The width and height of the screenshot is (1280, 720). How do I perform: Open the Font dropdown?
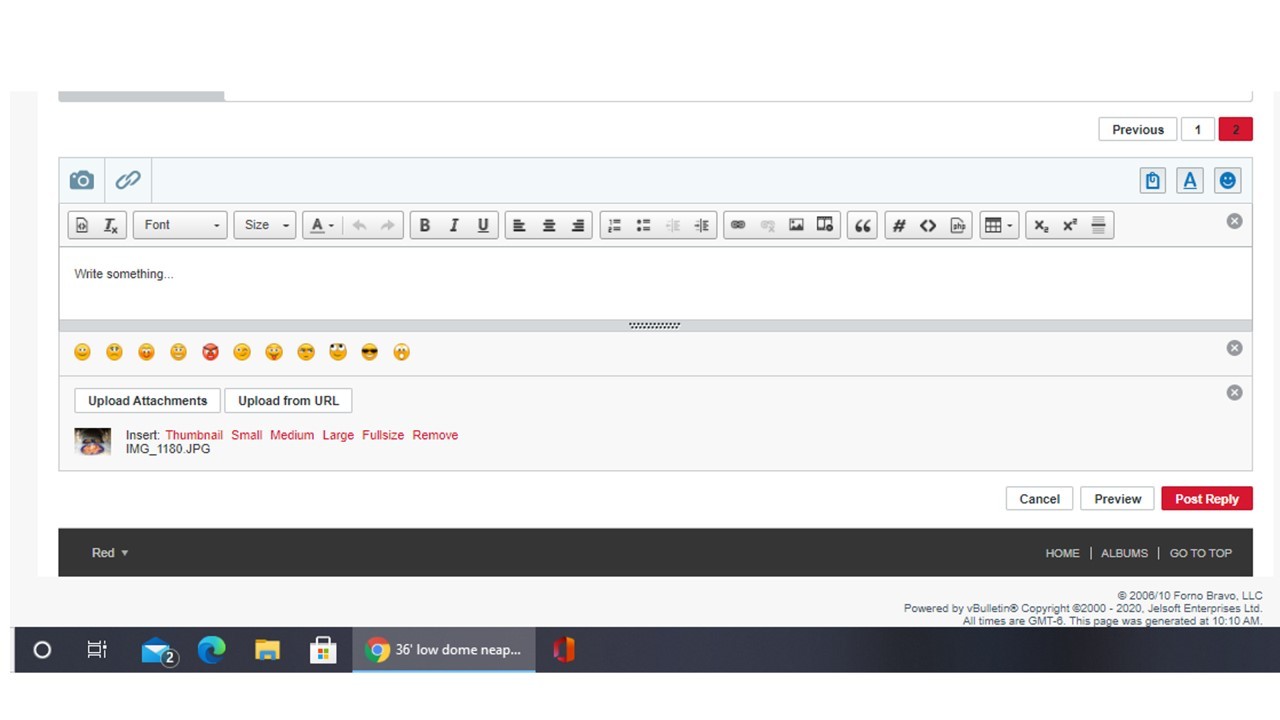(180, 225)
